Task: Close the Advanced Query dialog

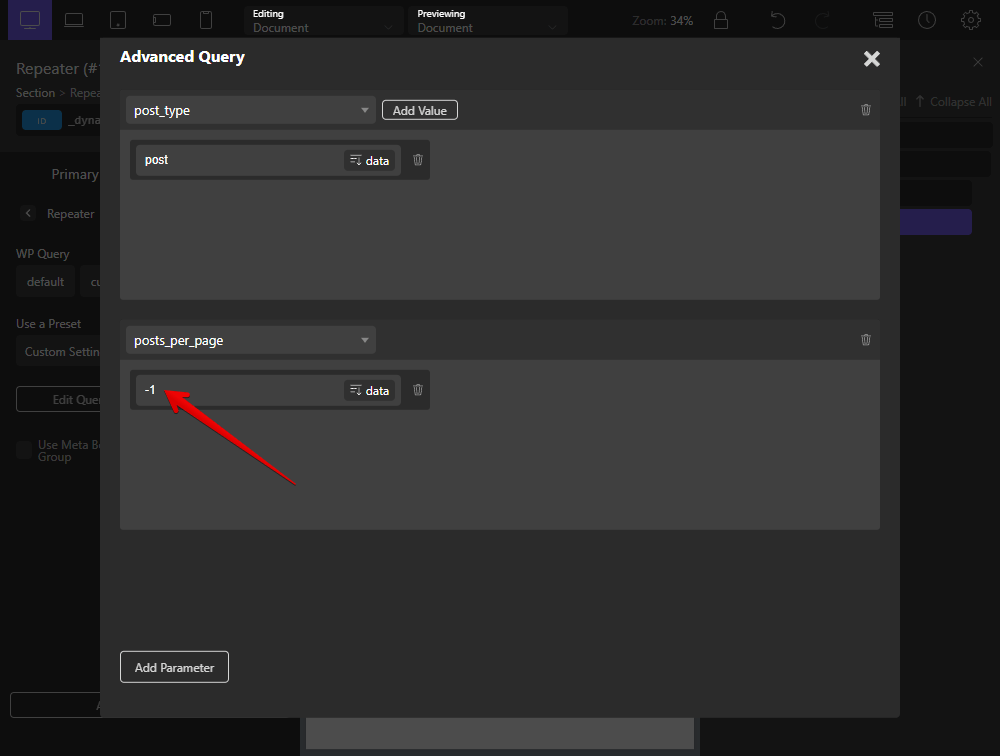Action: [871, 59]
